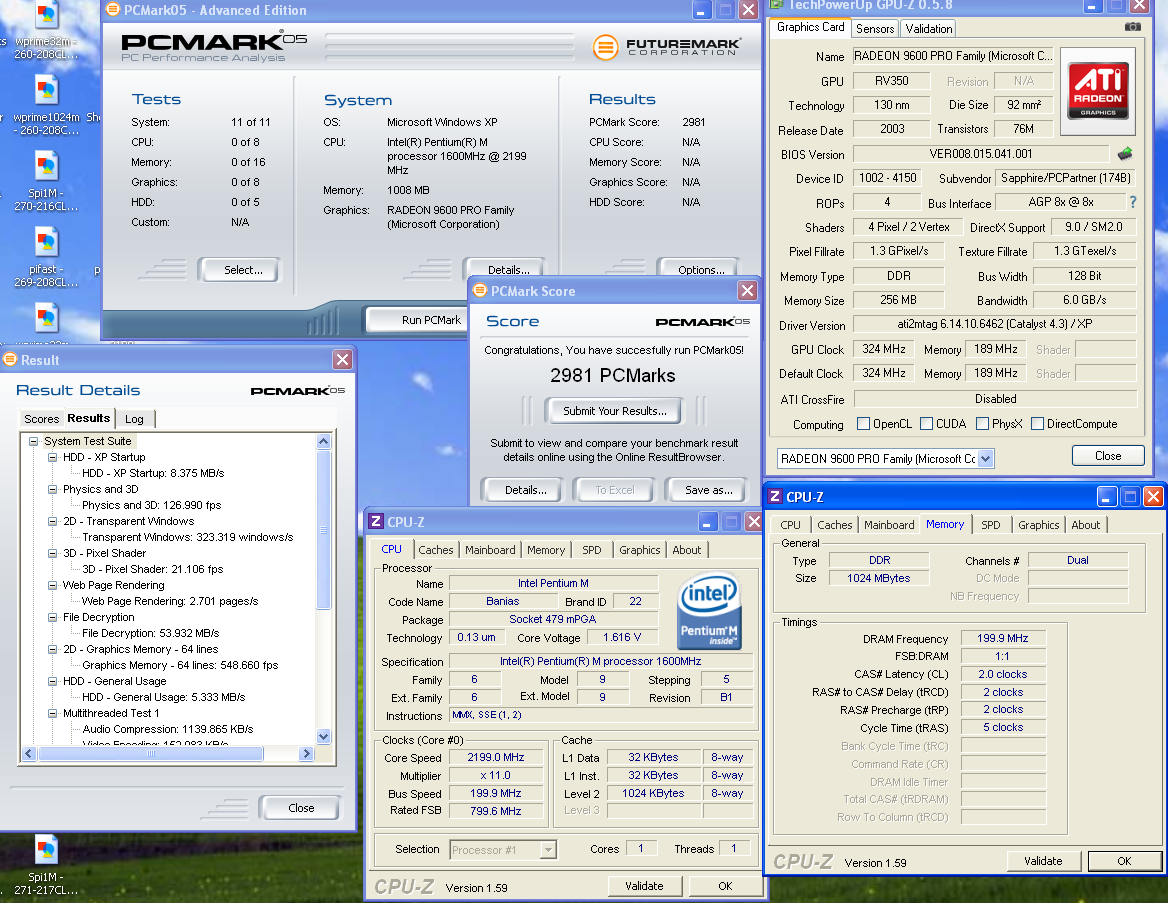The width and height of the screenshot is (1168, 903).
Task: Click the GPU-Z Close button
Action: click(x=1108, y=456)
